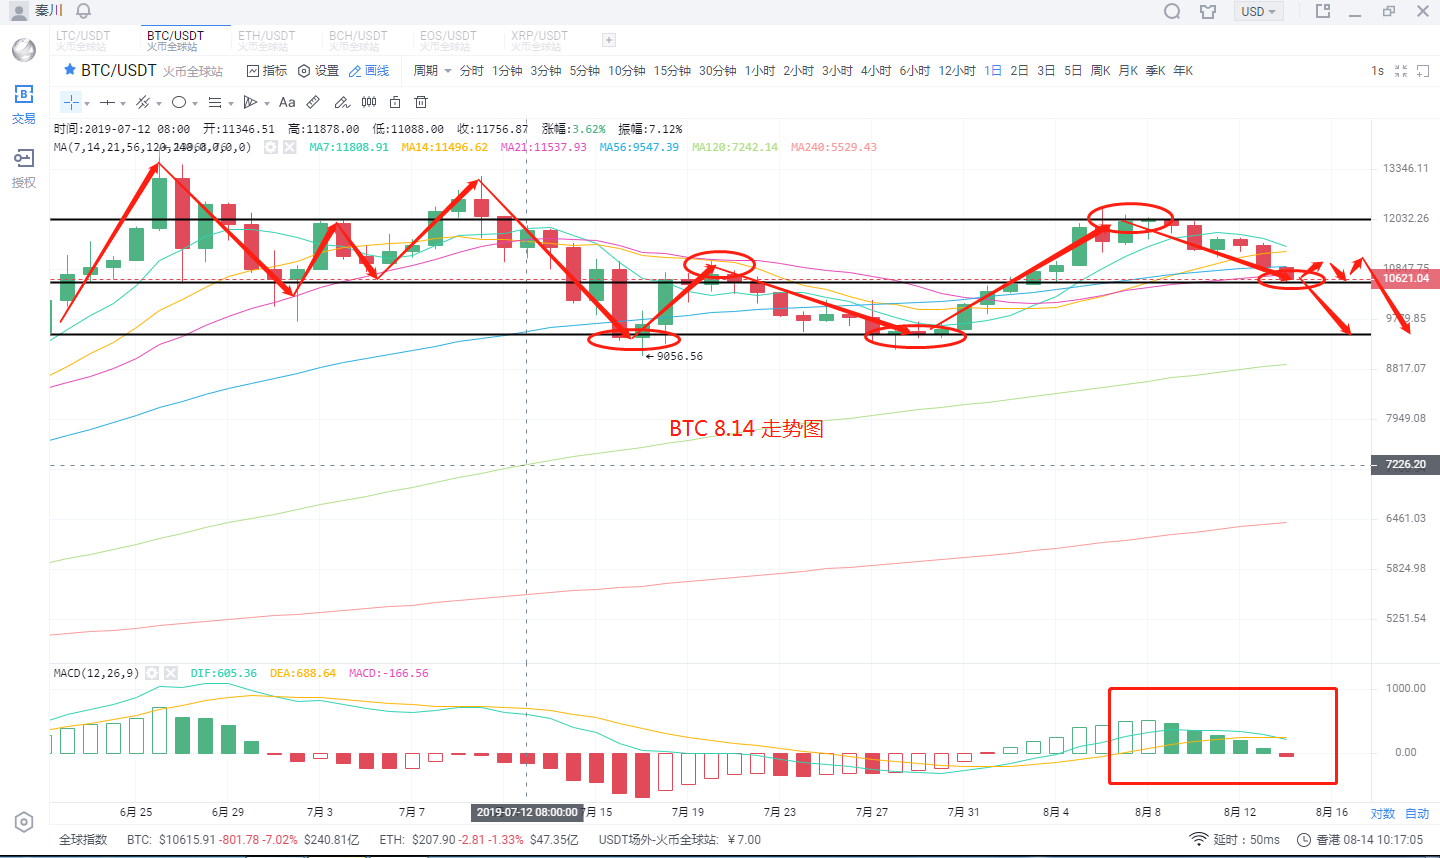Remove the MACD indicator with X
Screen dimensions: 1440x858
coord(171,673)
